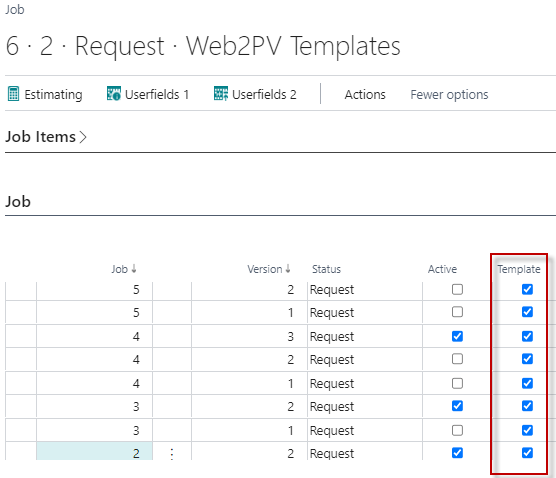Click row selector of job 5 version 2

click(21, 291)
